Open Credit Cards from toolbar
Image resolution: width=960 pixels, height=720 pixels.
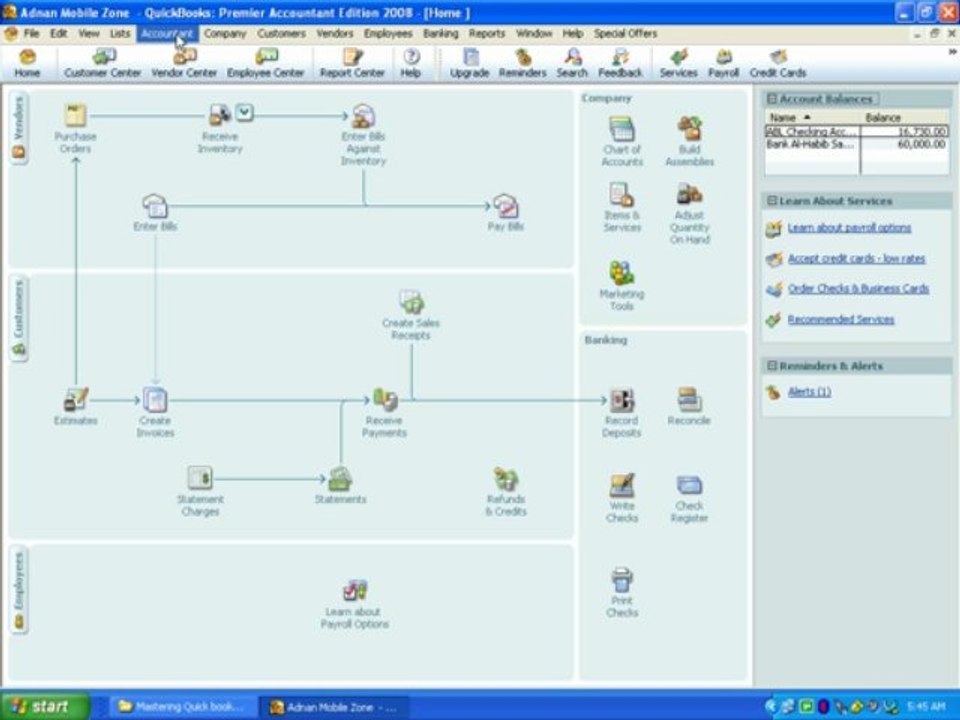coord(778,64)
